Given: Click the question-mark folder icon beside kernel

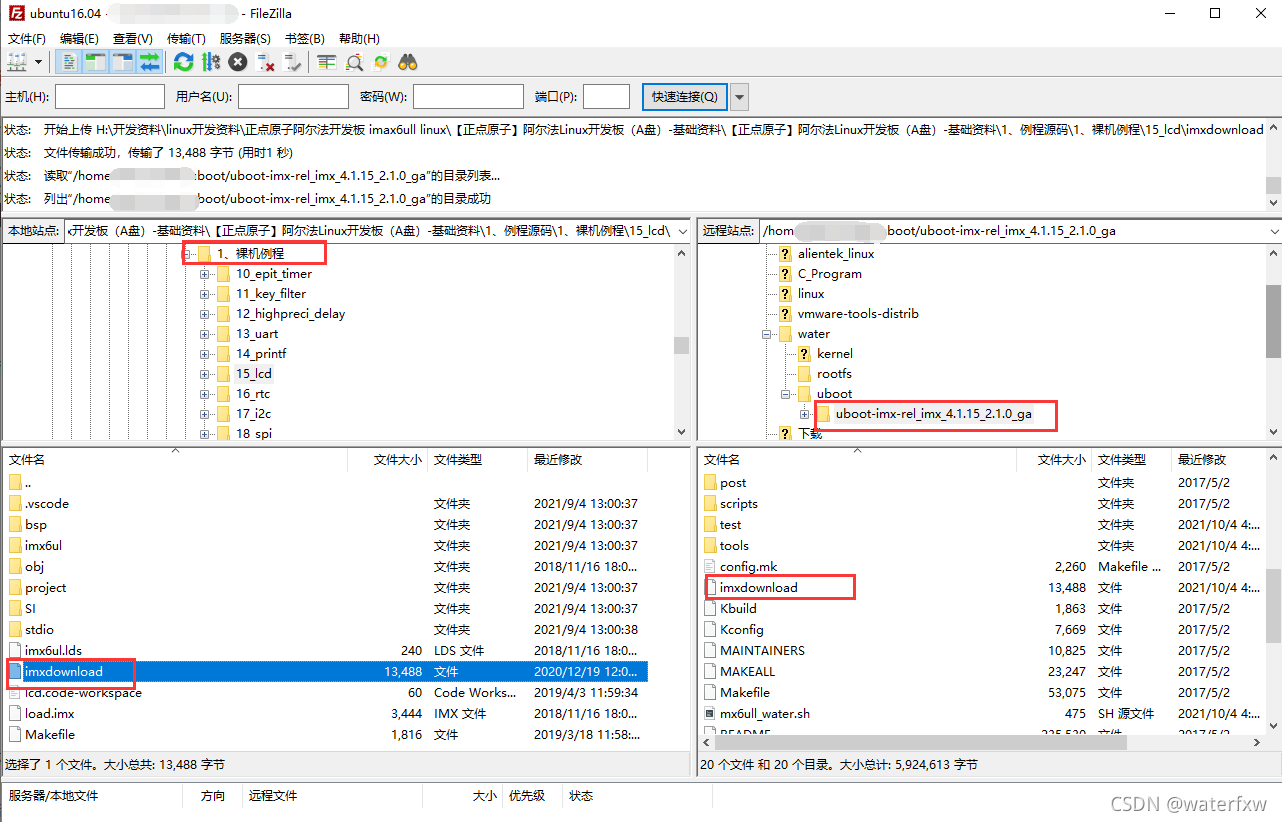Looking at the screenshot, I should [x=804, y=354].
